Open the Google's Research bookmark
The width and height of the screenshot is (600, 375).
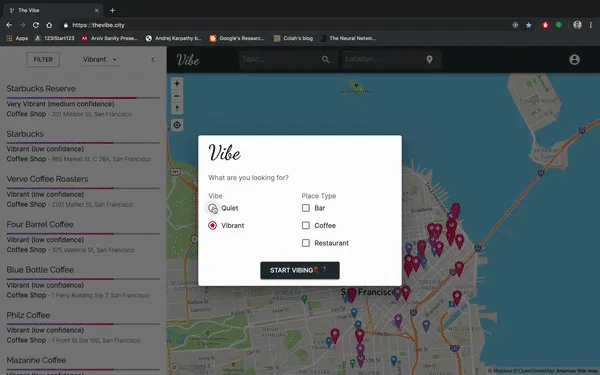click(237, 38)
